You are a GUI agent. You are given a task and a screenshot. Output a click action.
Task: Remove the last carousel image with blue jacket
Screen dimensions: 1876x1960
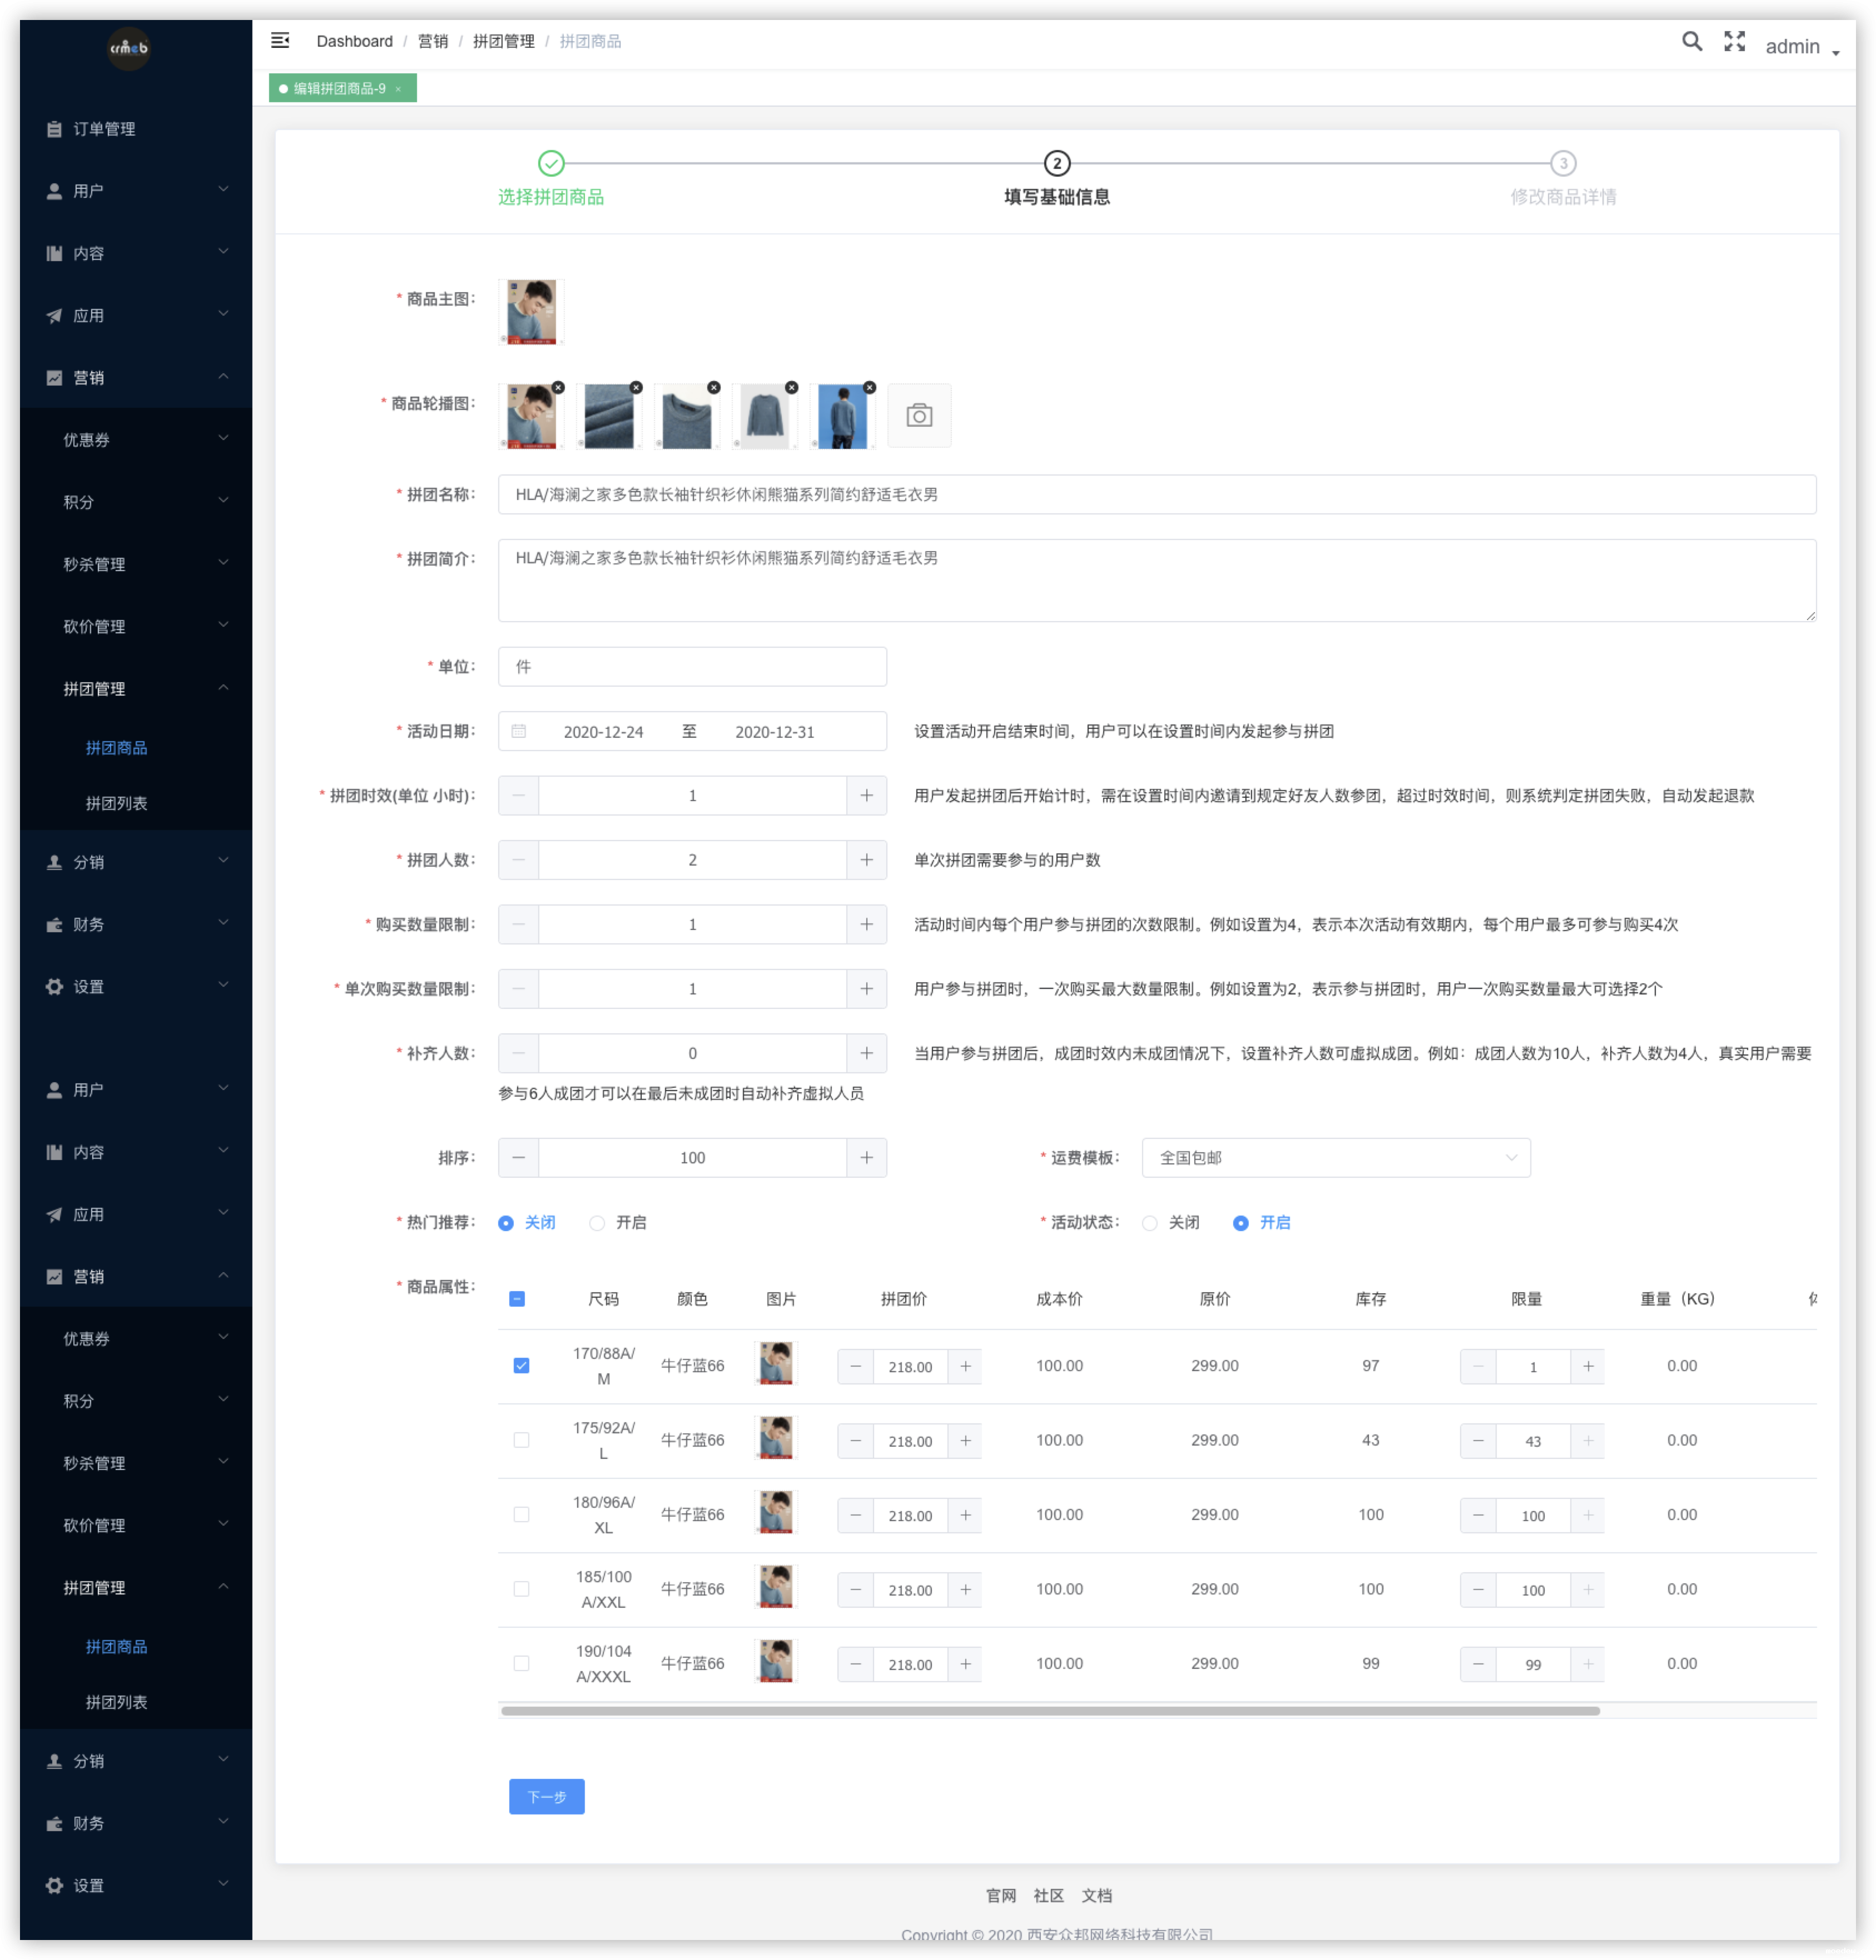(x=869, y=387)
